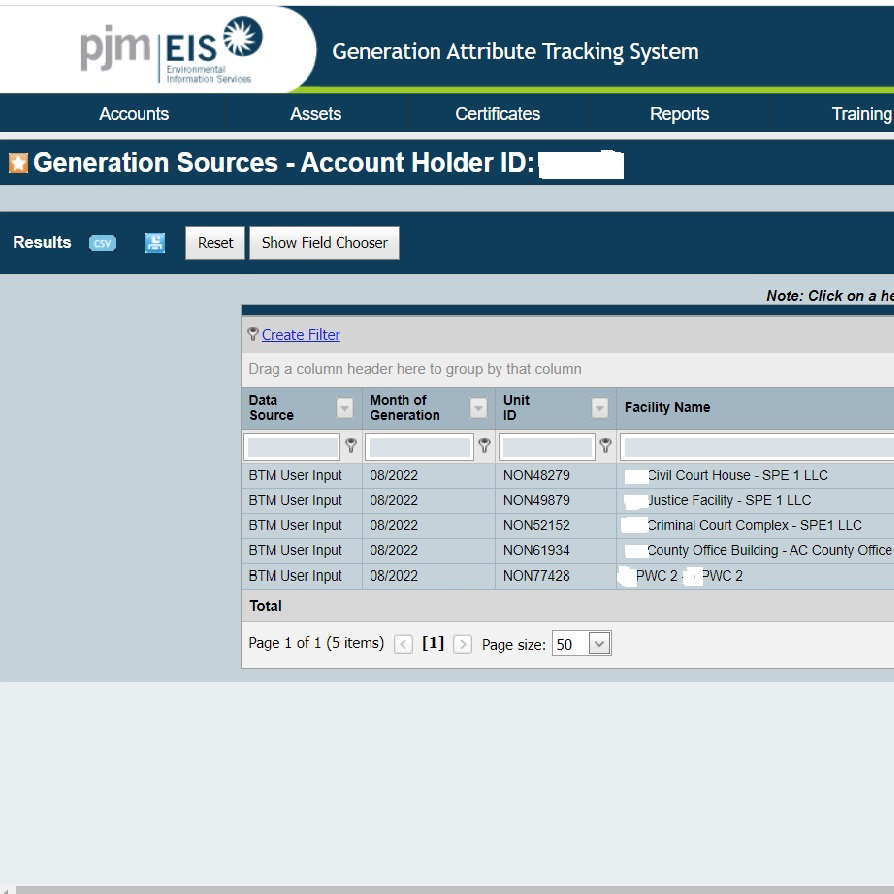Click the PJM EIS logo
This screenshot has width=894, height=894.
(170, 50)
